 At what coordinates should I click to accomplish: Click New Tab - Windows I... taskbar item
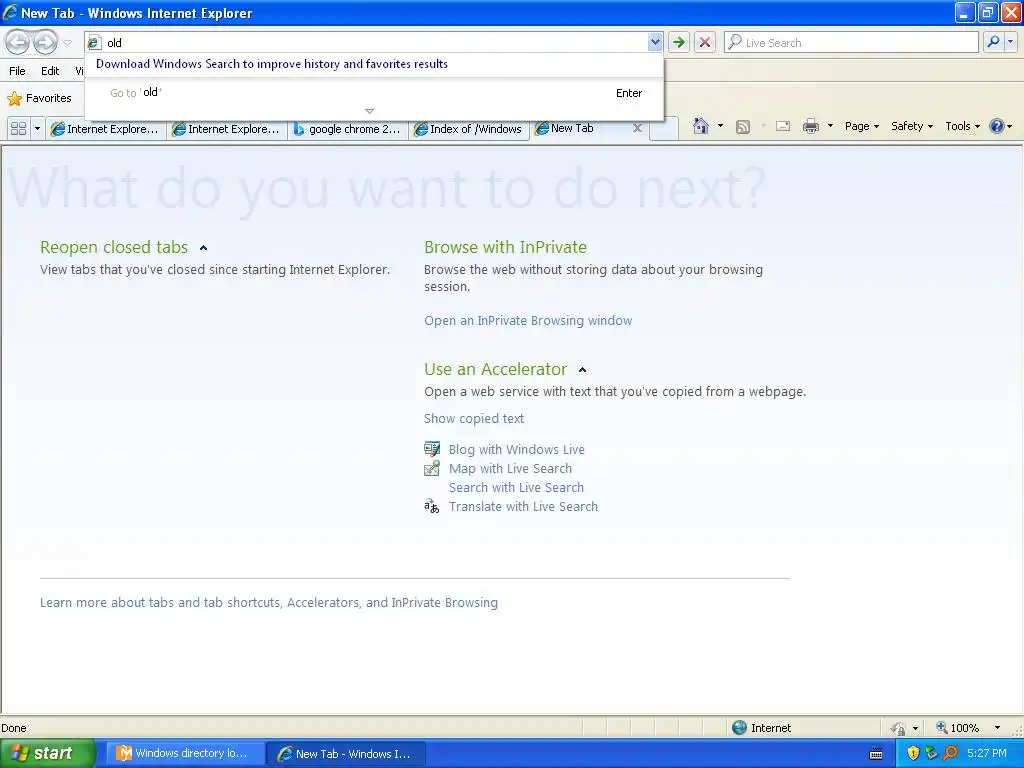click(x=347, y=754)
